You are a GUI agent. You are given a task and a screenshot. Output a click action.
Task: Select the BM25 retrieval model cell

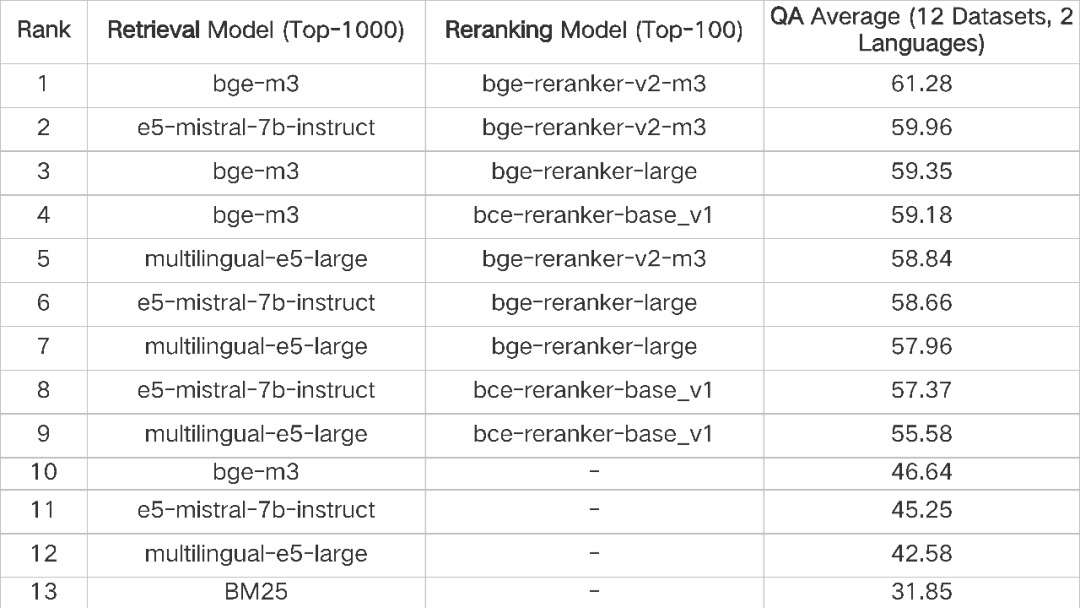click(x=256, y=592)
